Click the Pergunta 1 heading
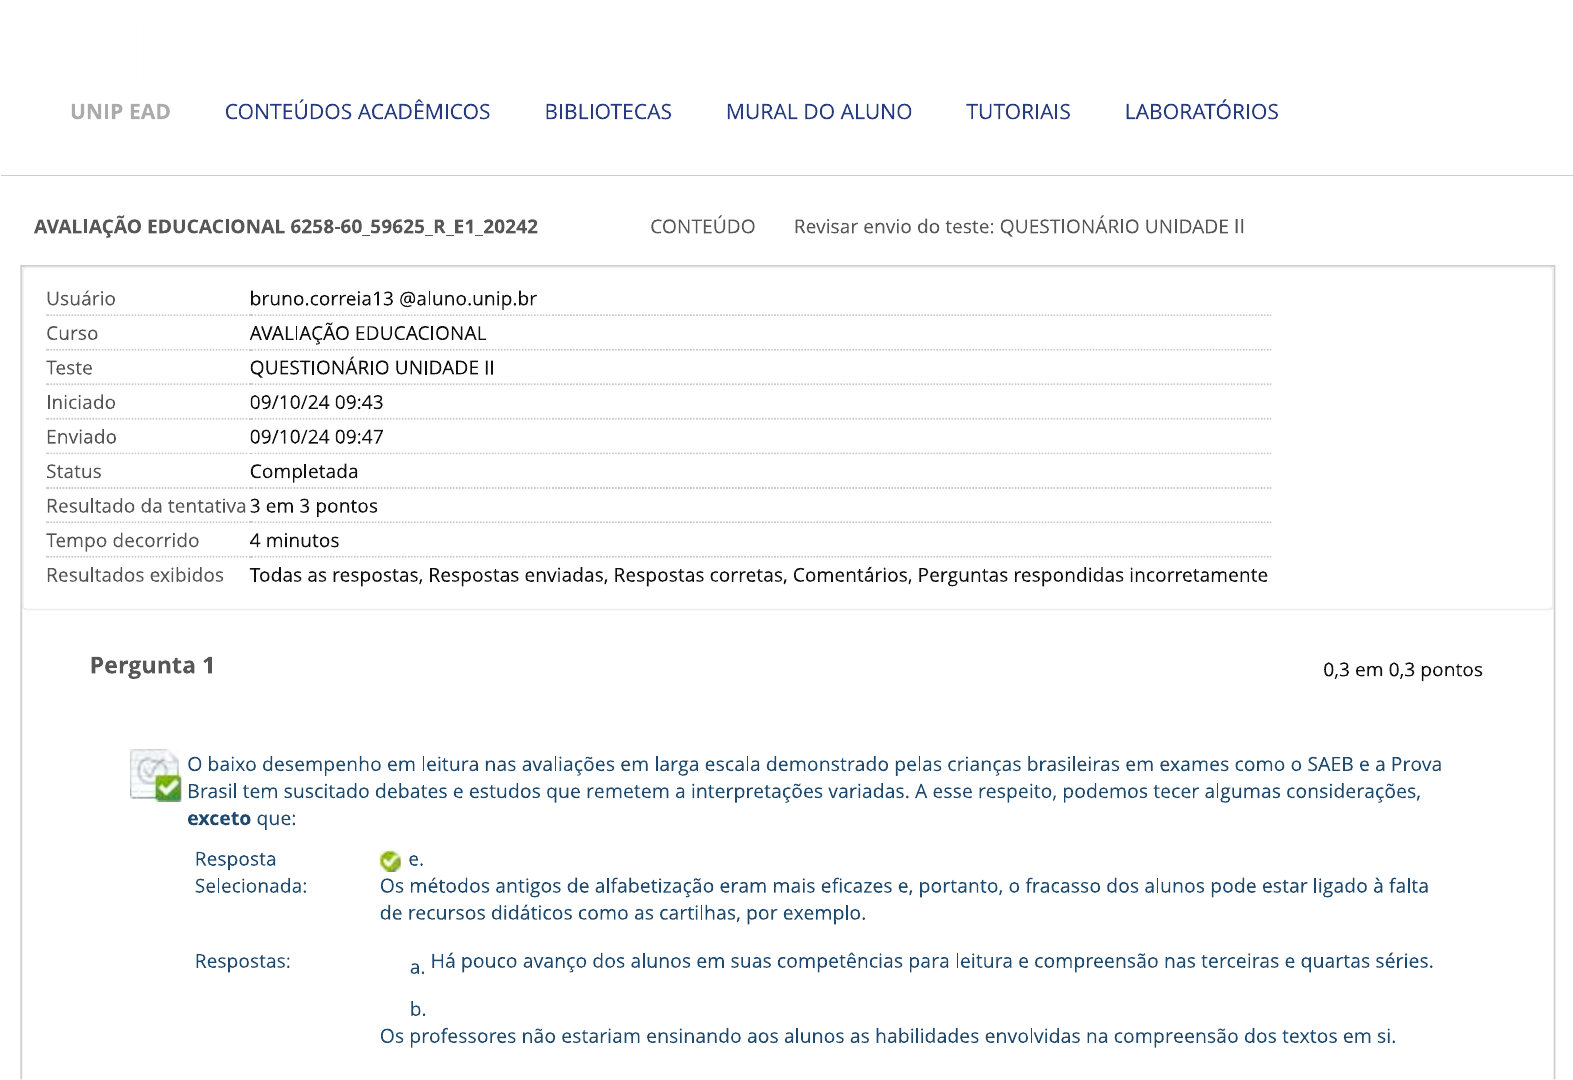The width and height of the screenshot is (1573, 1080). (x=152, y=666)
